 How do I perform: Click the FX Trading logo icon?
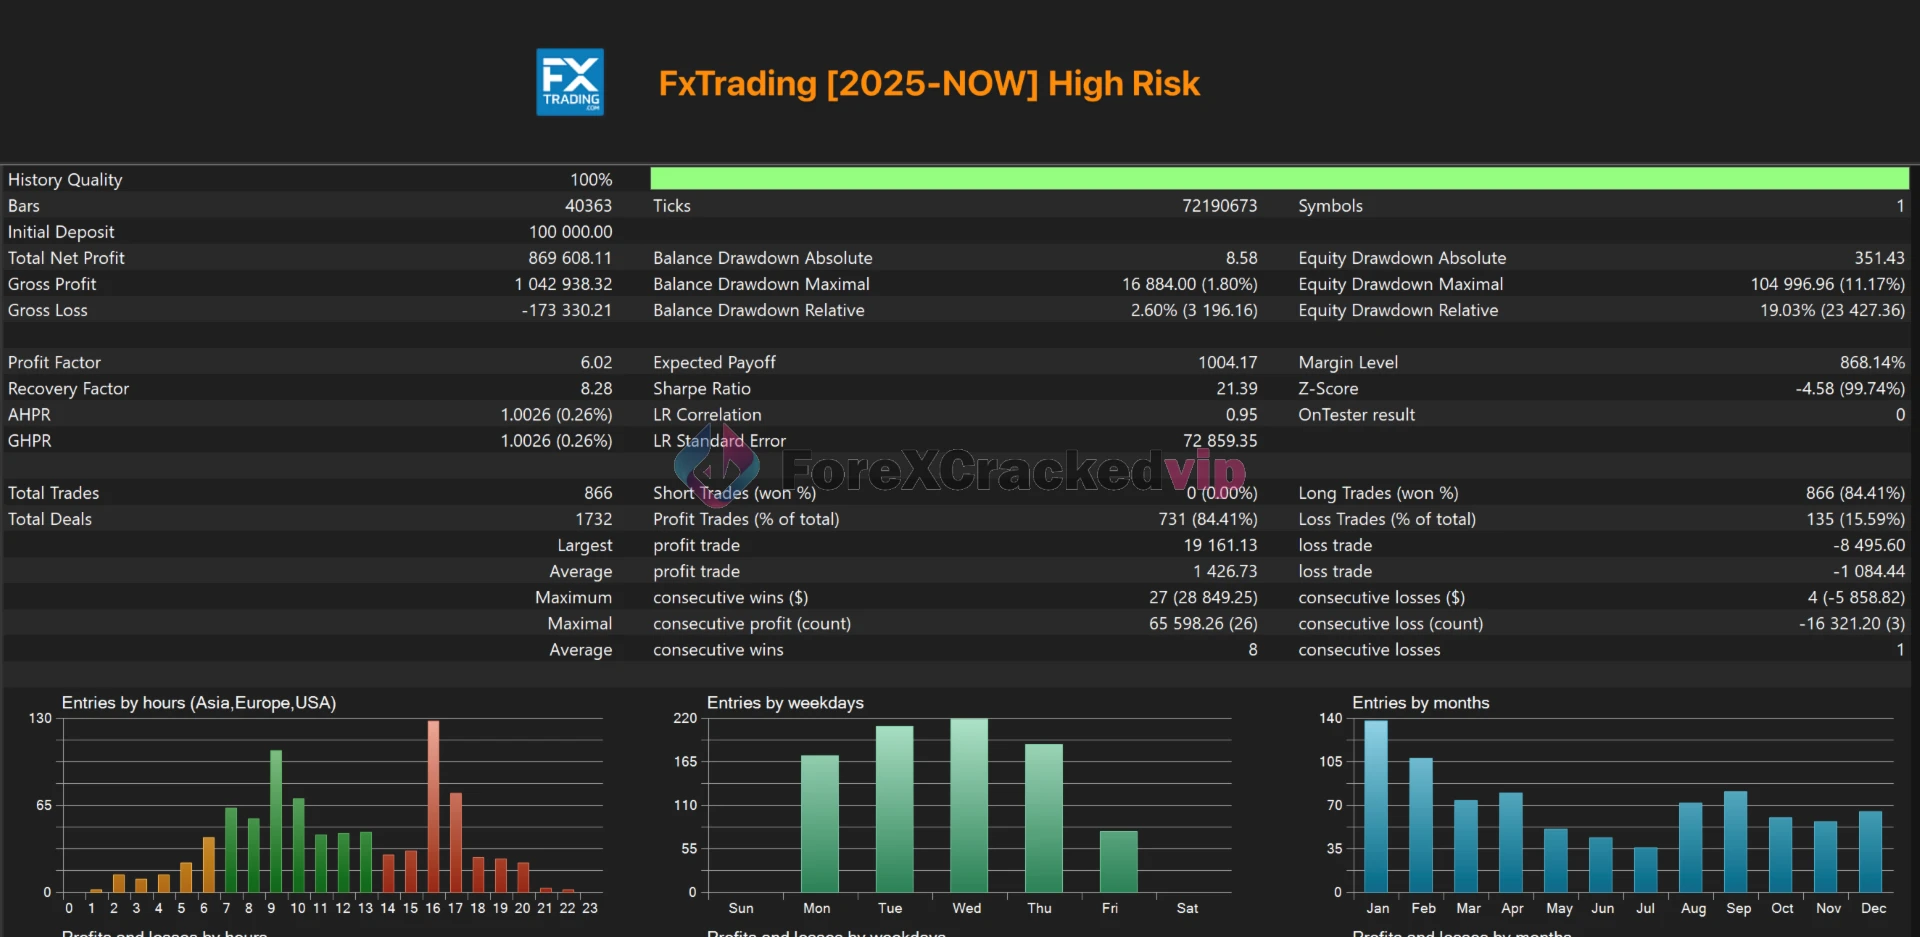(x=569, y=82)
